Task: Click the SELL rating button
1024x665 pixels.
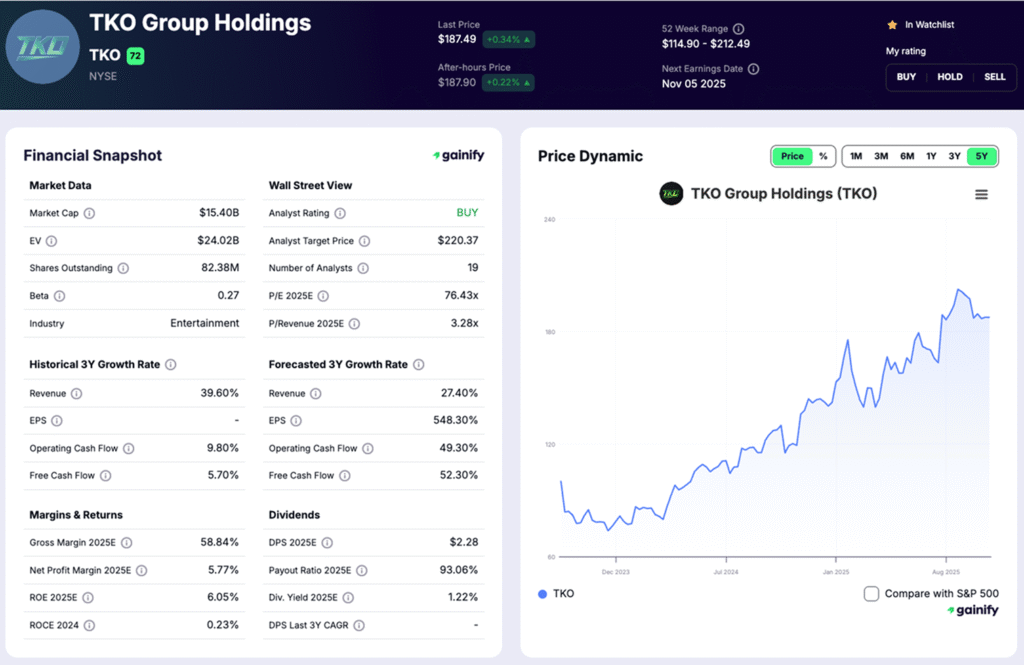Action: (x=995, y=77)
